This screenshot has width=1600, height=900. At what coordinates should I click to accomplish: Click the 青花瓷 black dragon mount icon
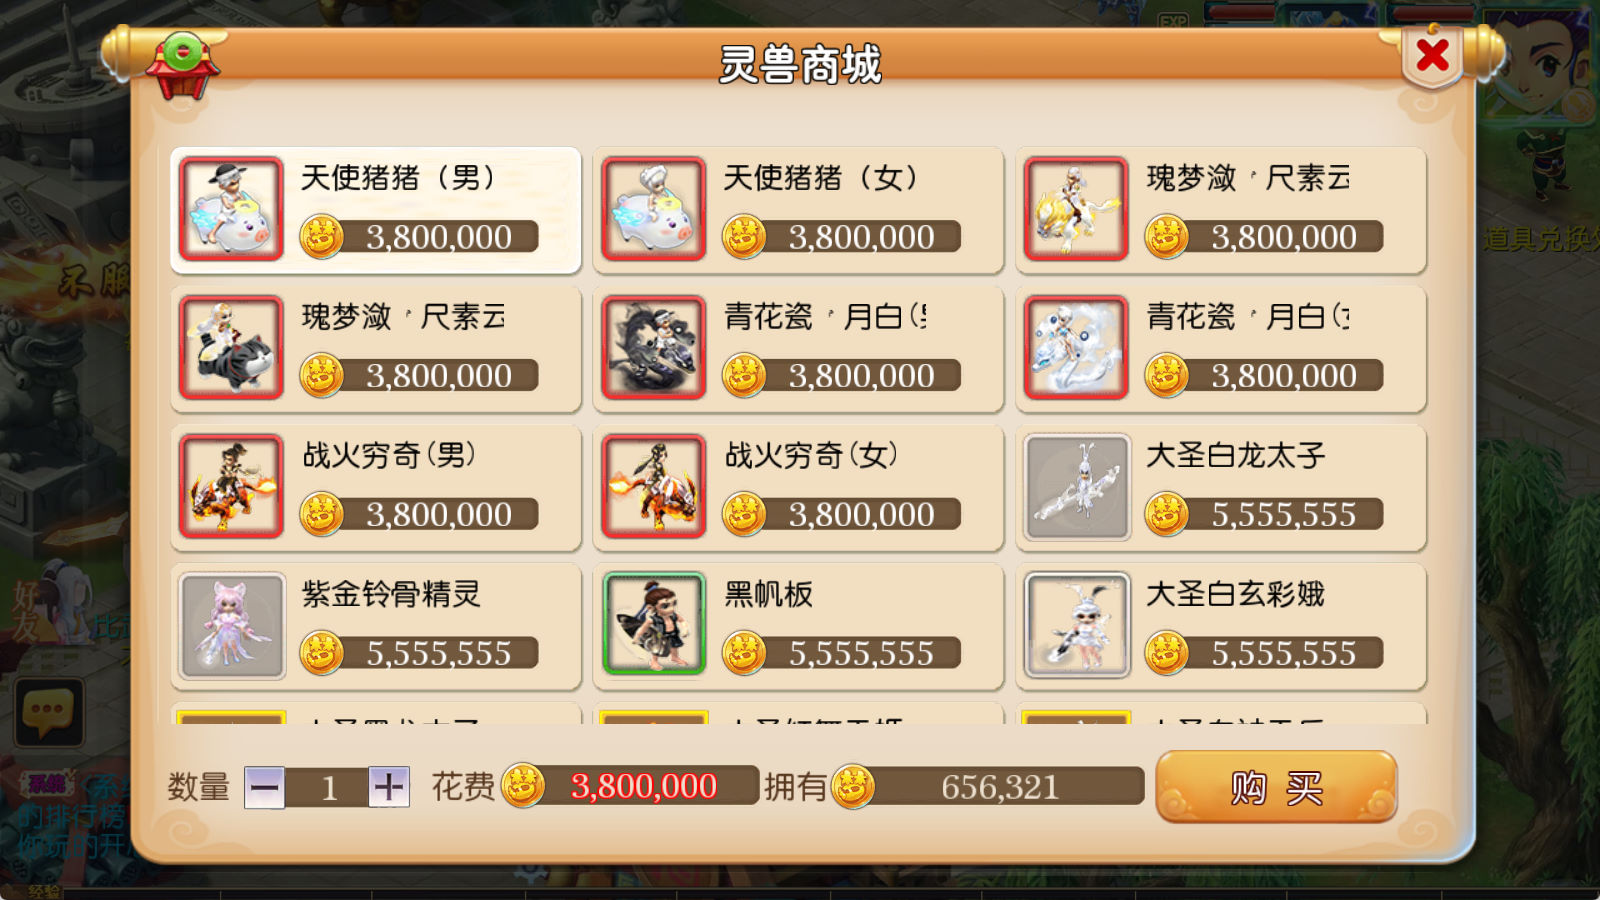(654, 348)
